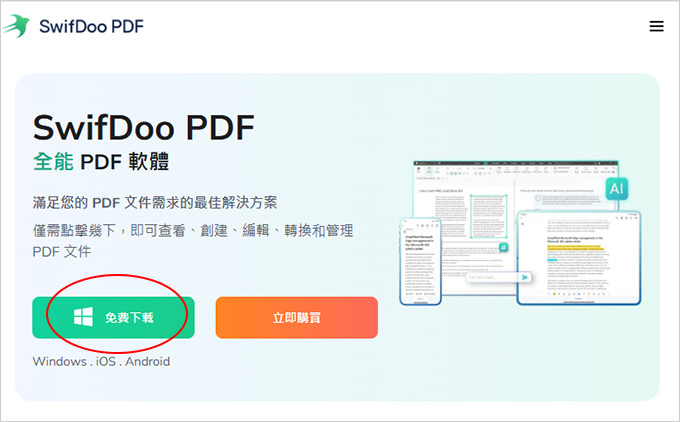
Task: Click the Windows logo on download button
Action: 83,317
